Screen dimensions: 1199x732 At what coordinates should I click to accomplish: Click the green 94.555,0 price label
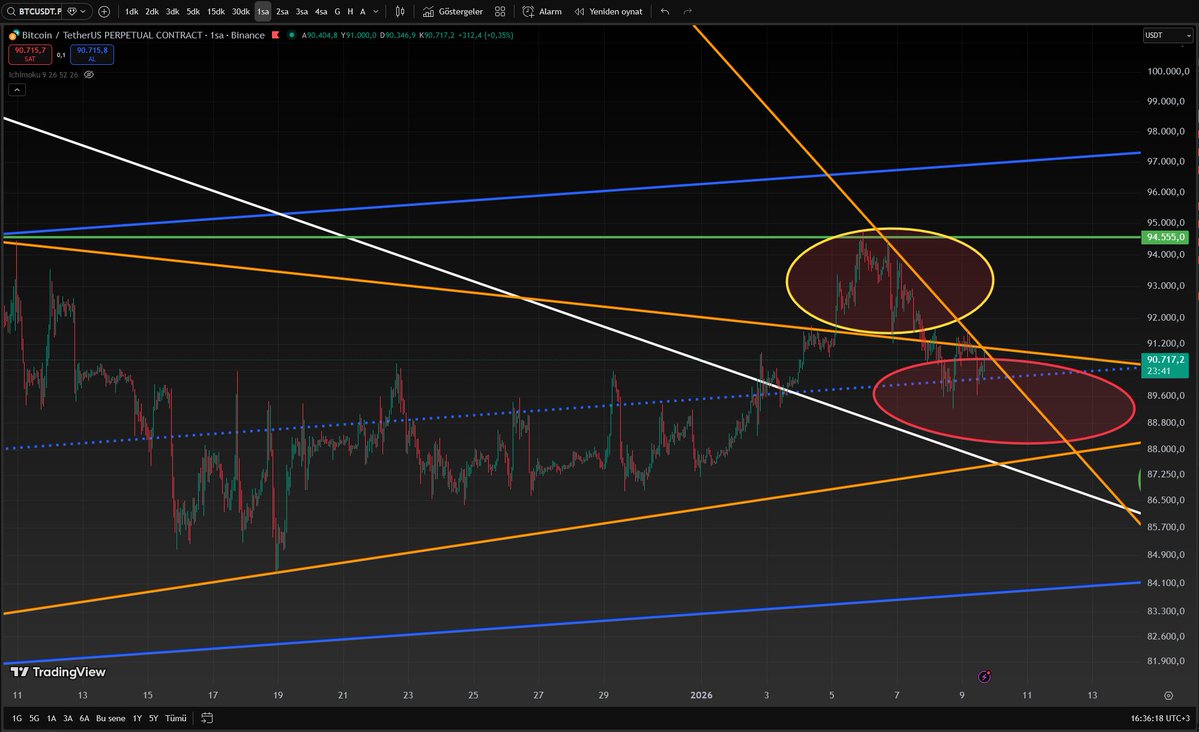coord(1165,237)
